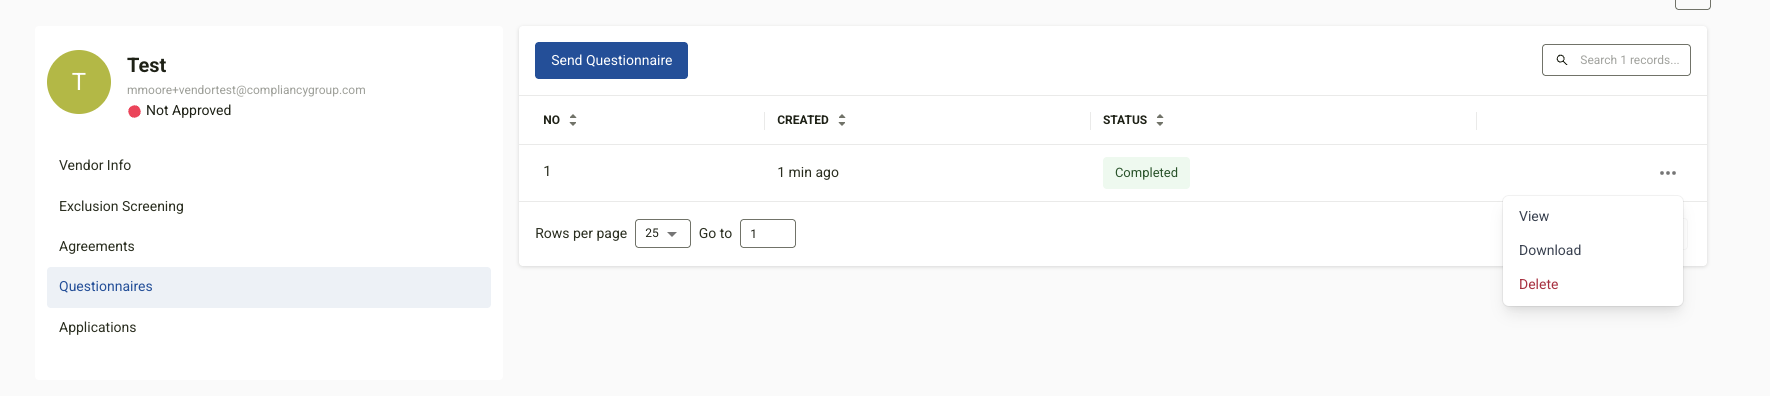Click the Go to page number field
Screen dimensions: 1770x396
pyautogui.click(x=767, y=233)
